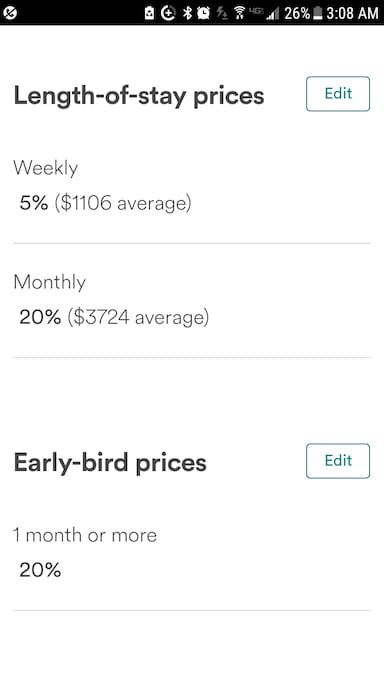Tap the alarm clock status icon

[203, 13]
